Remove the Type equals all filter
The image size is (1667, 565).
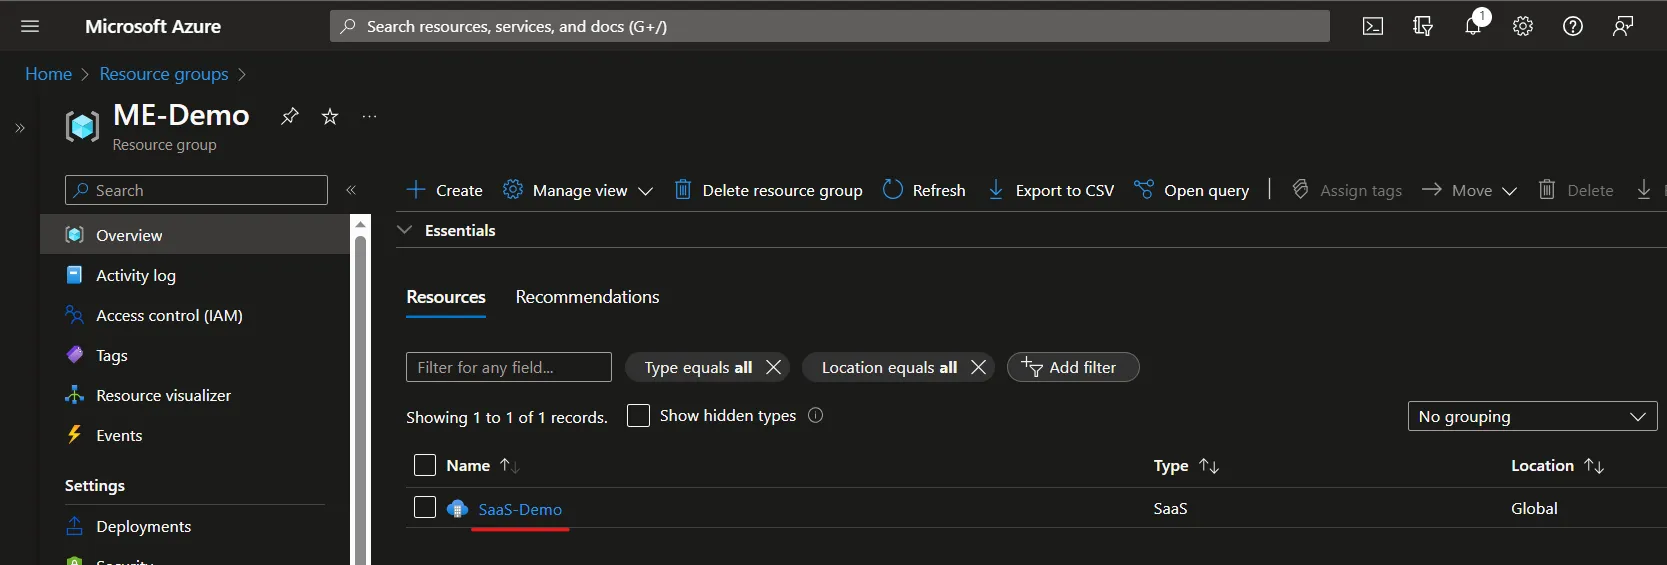[x=773, y=367]
